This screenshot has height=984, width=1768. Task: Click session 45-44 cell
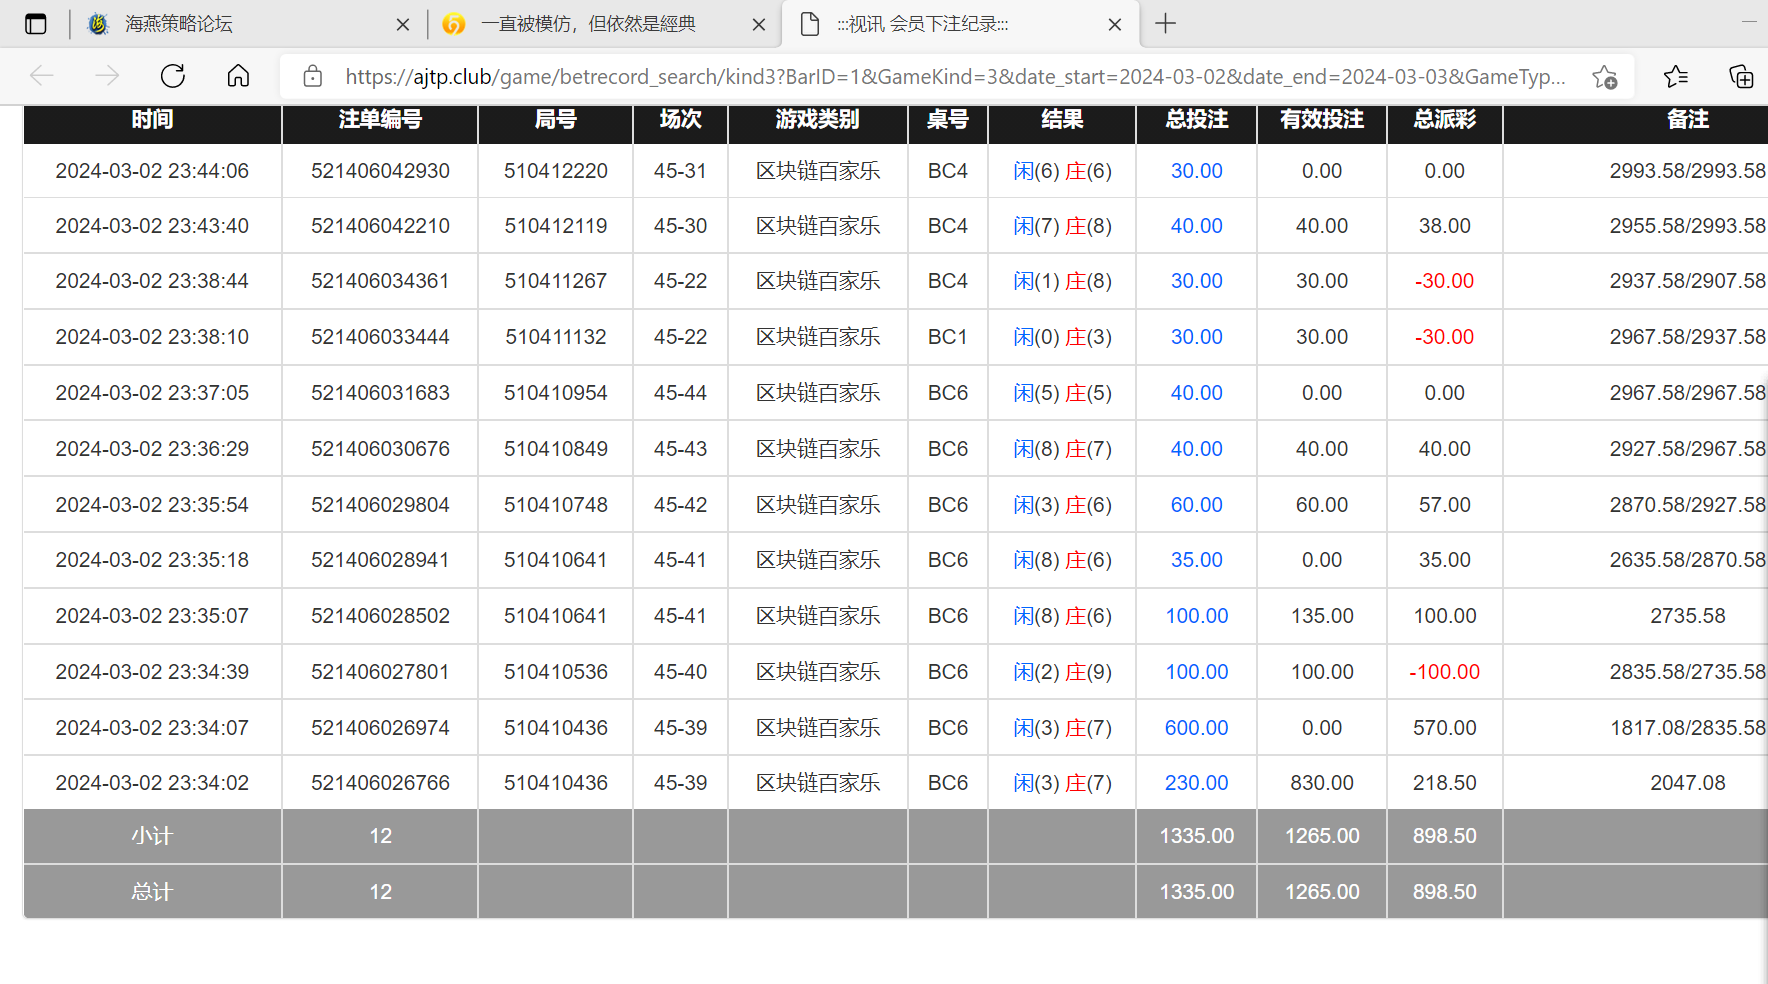click(x=680, y=393)
